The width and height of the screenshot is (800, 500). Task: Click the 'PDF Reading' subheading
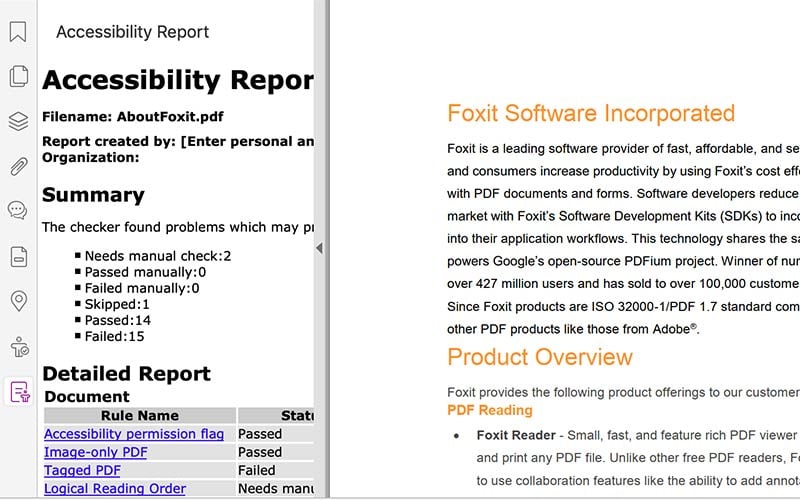coord(490,410)
